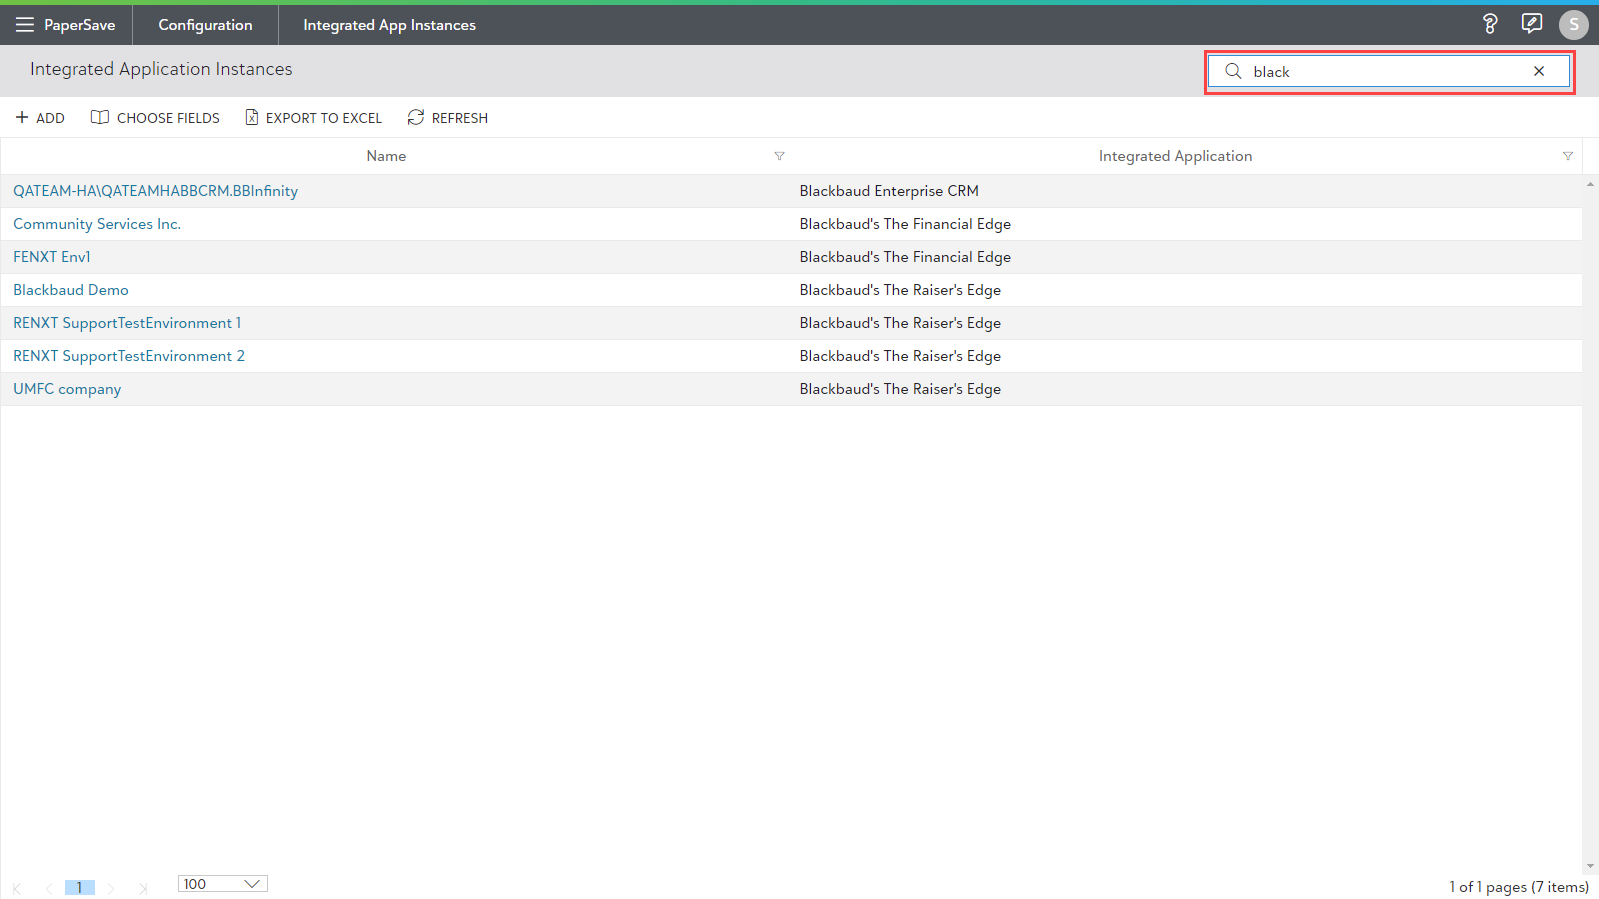Filter the Name column
Screen dimensions: 1599x899
pyautogui.click(x=779, y=156)
